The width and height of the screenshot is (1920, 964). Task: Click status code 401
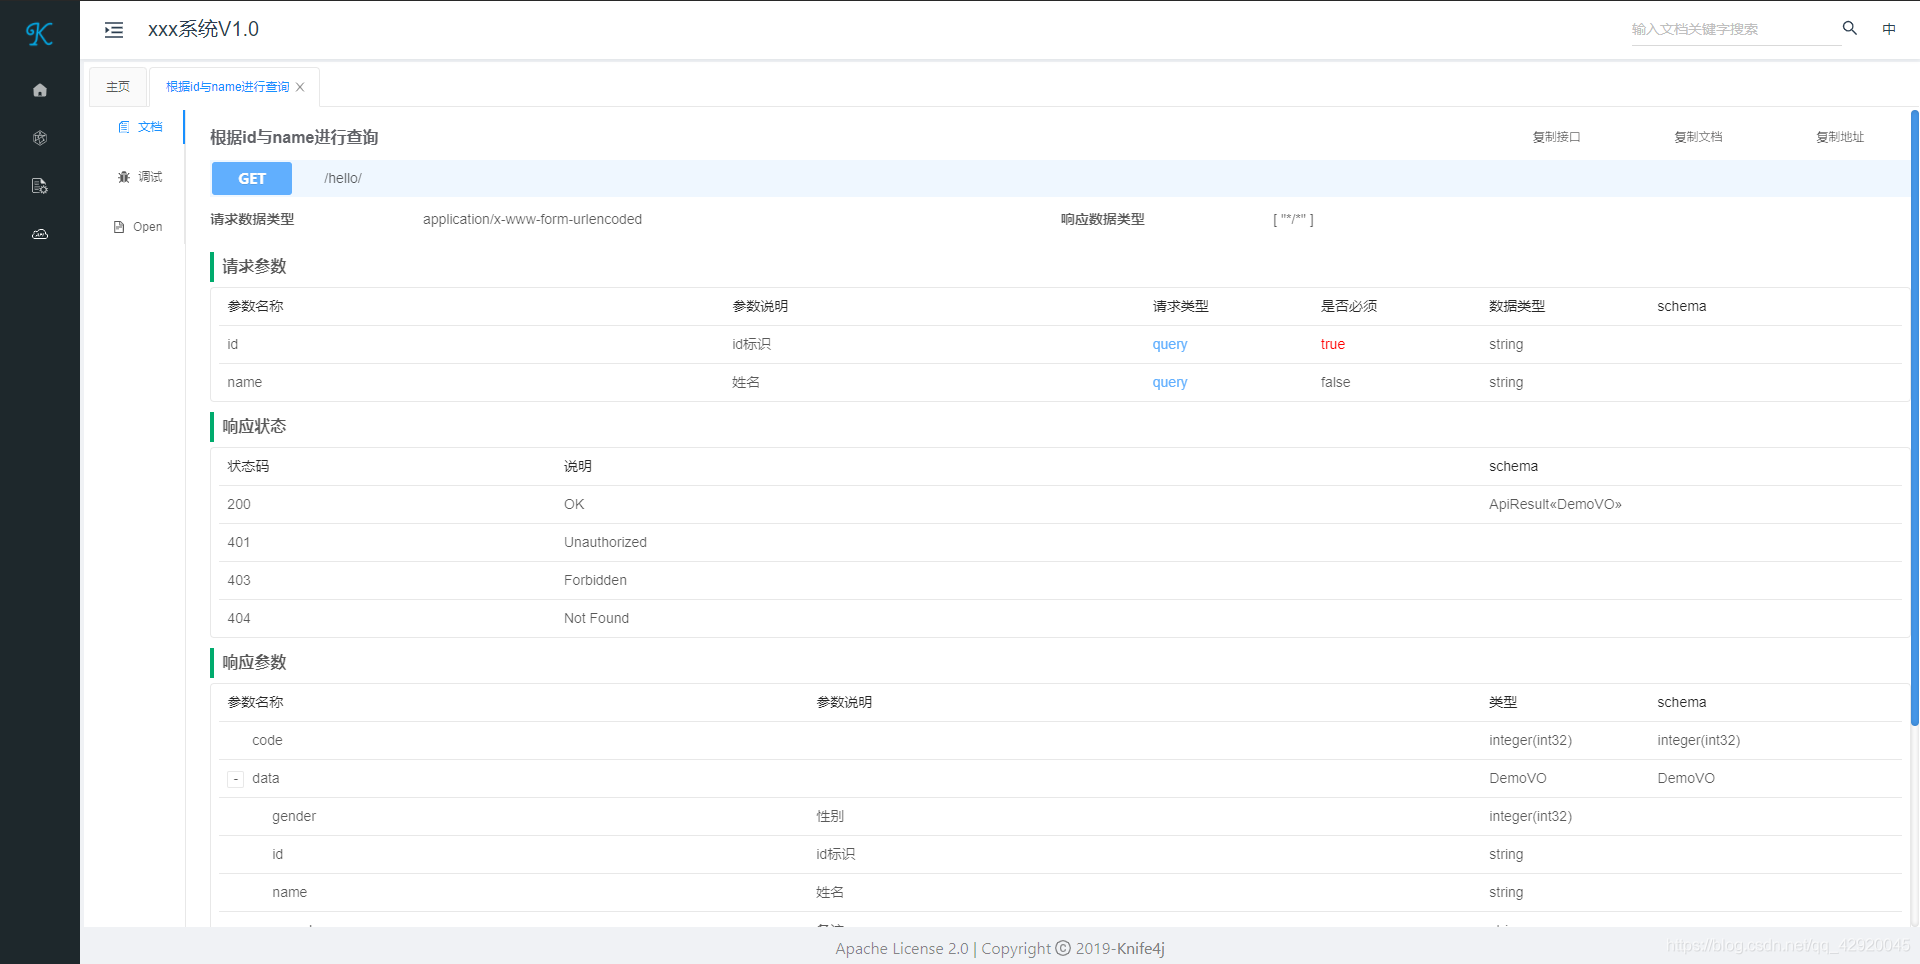(x=239, y=542)
